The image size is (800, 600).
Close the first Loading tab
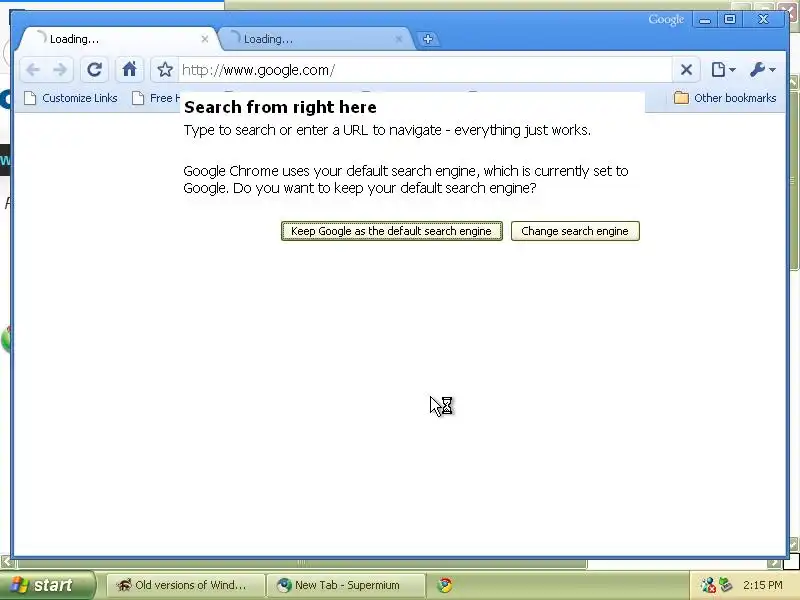click(x=205, y=39)
